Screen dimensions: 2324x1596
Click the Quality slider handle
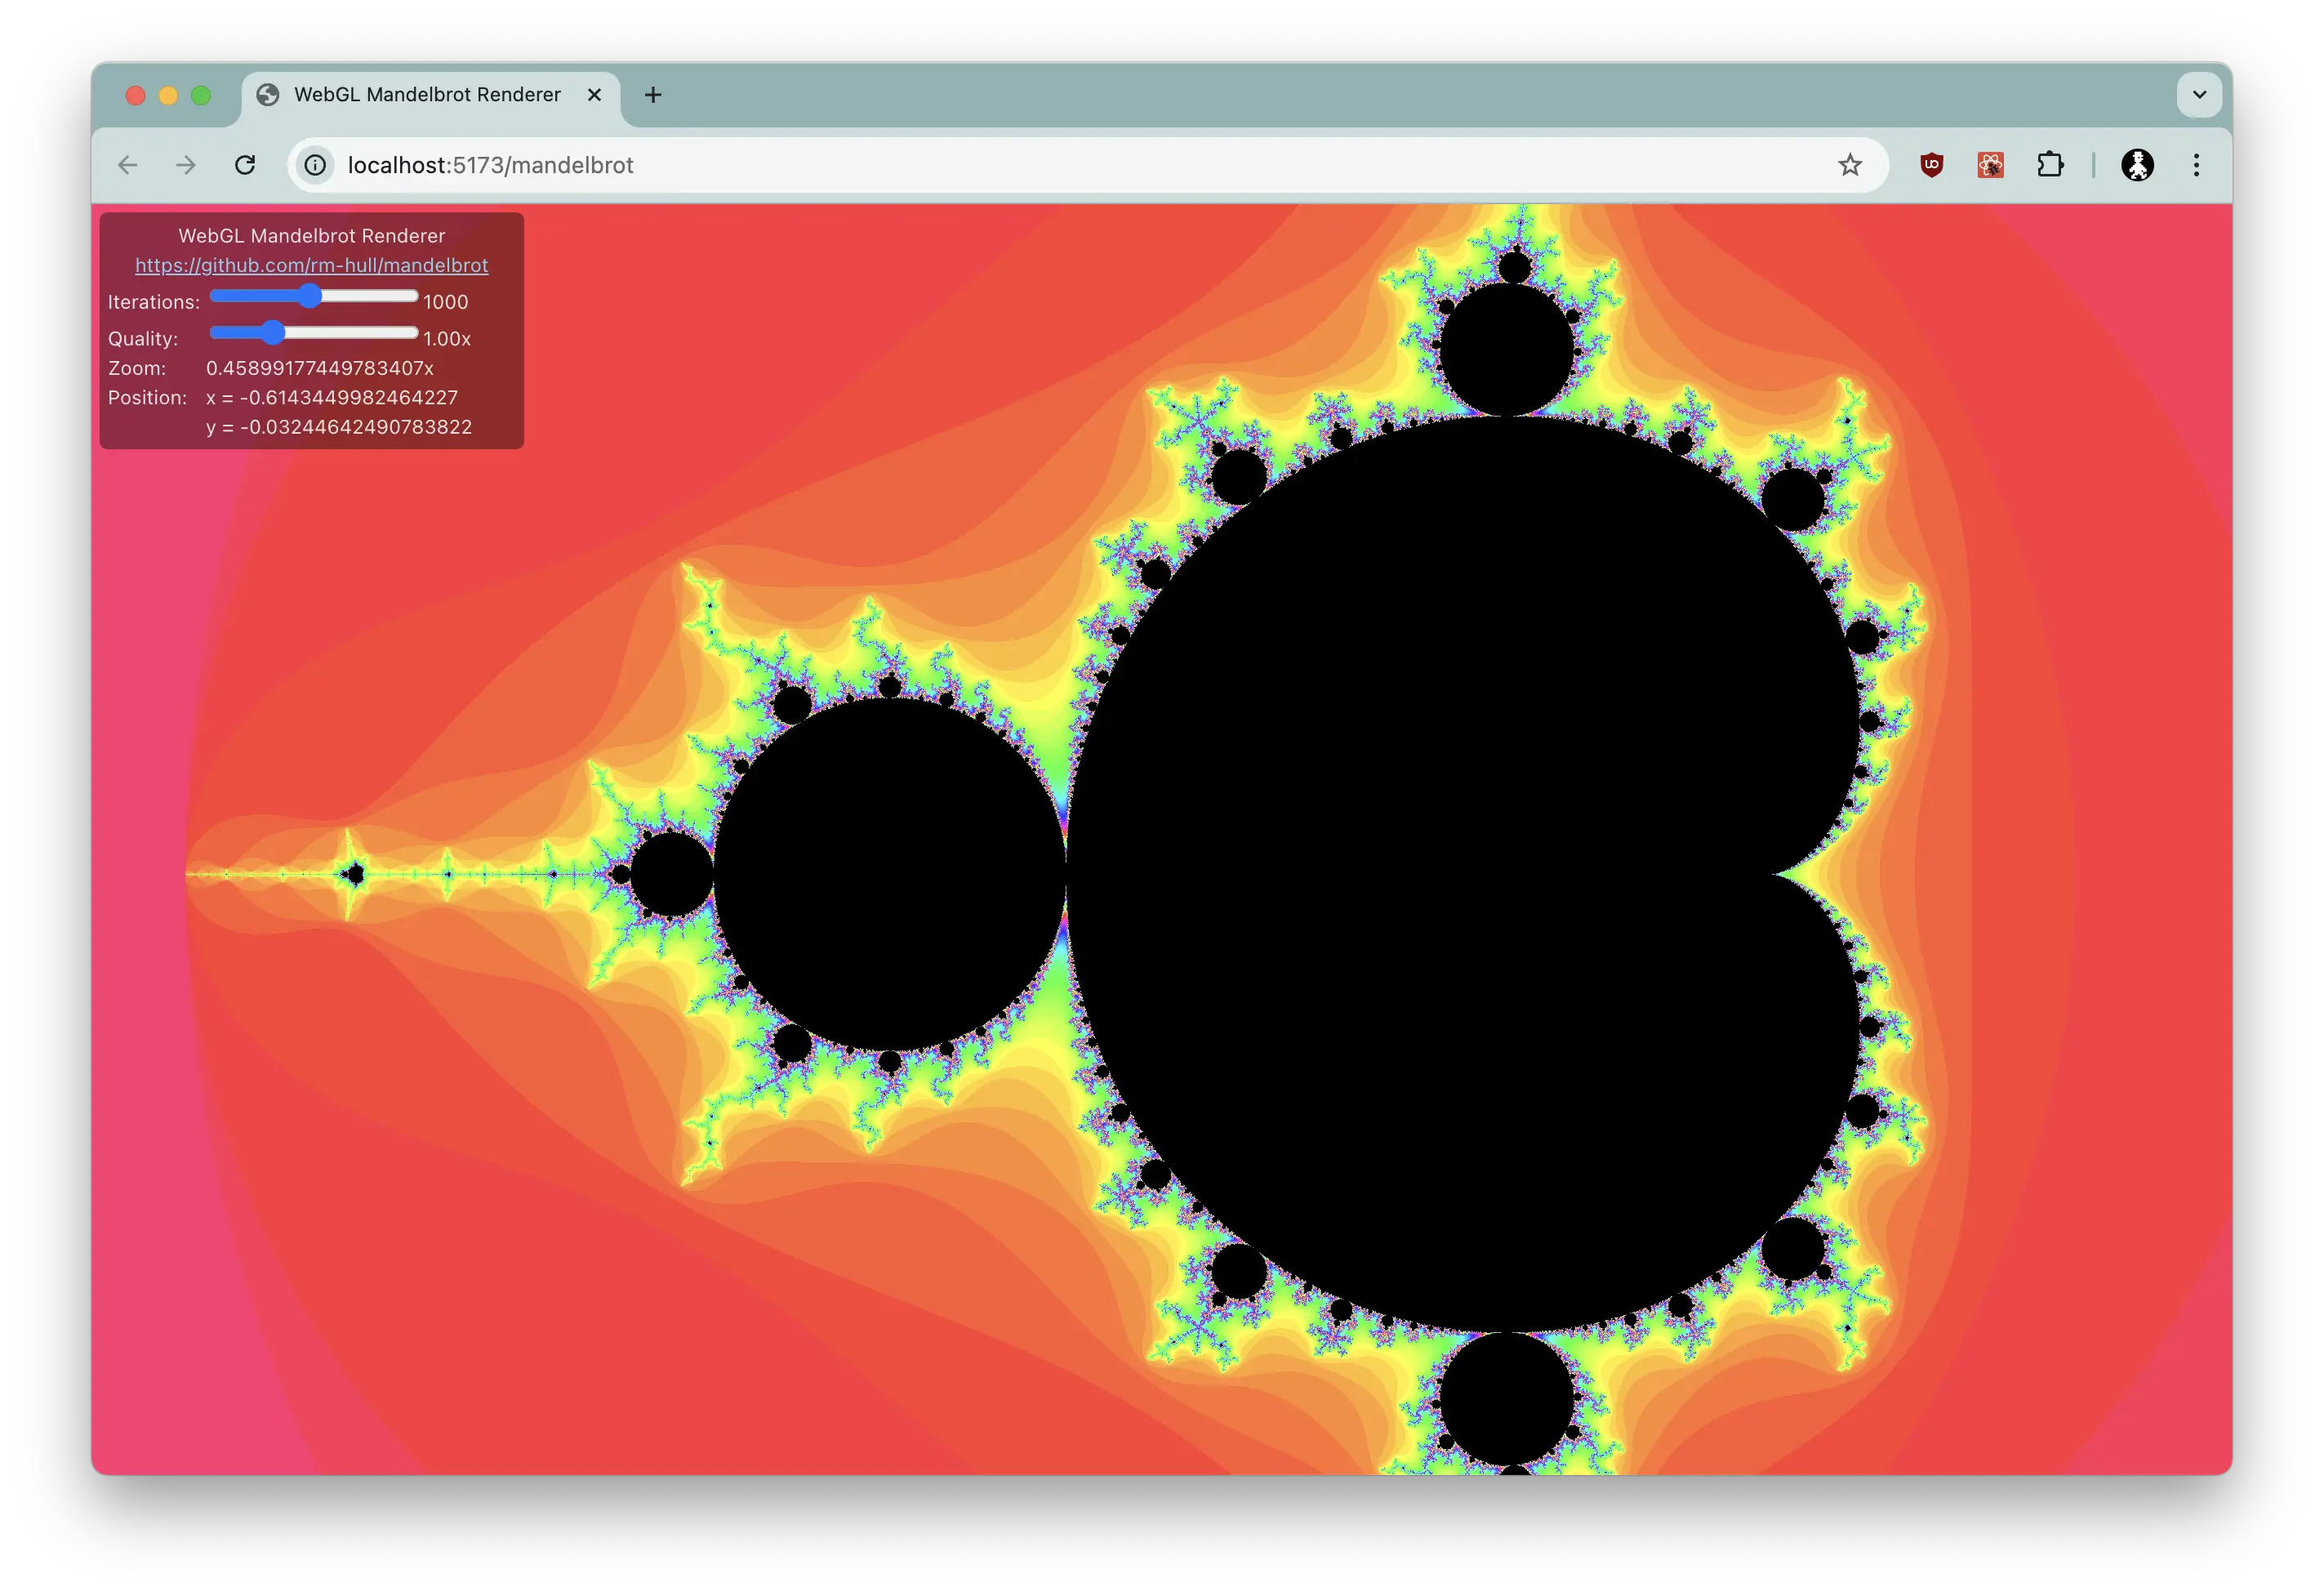[x=272, y=333]
